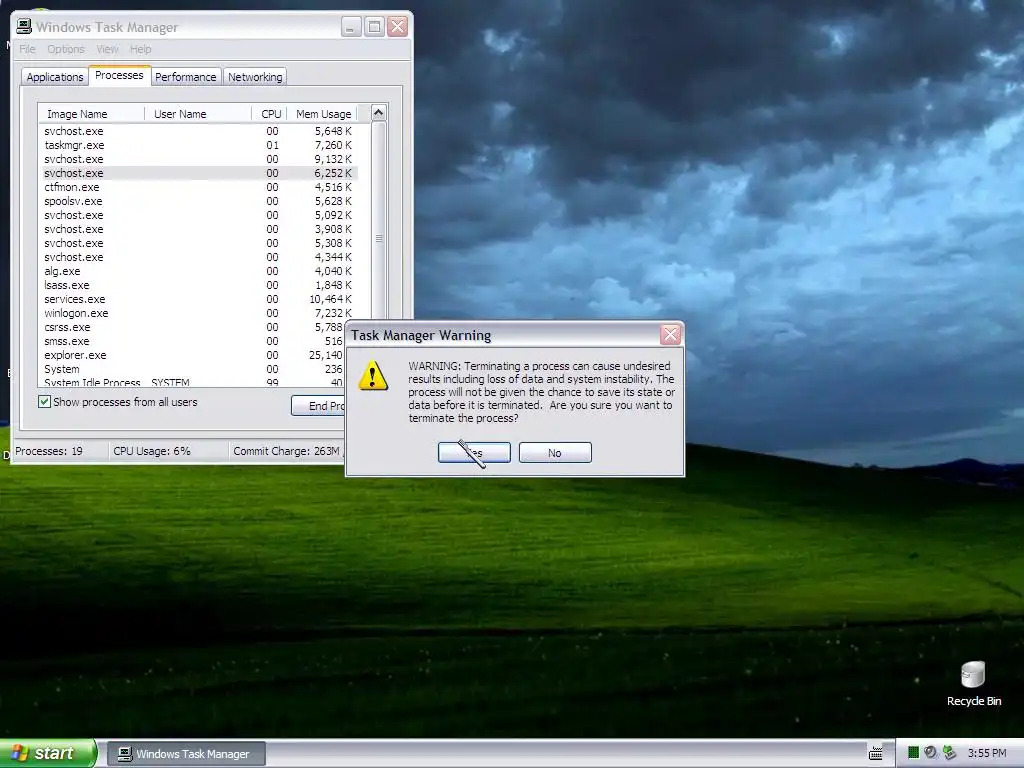This screenshot has height=768, width=1024.
Task: Select the Recycle Bin desktop icon
Action: (x=974, y=684)
